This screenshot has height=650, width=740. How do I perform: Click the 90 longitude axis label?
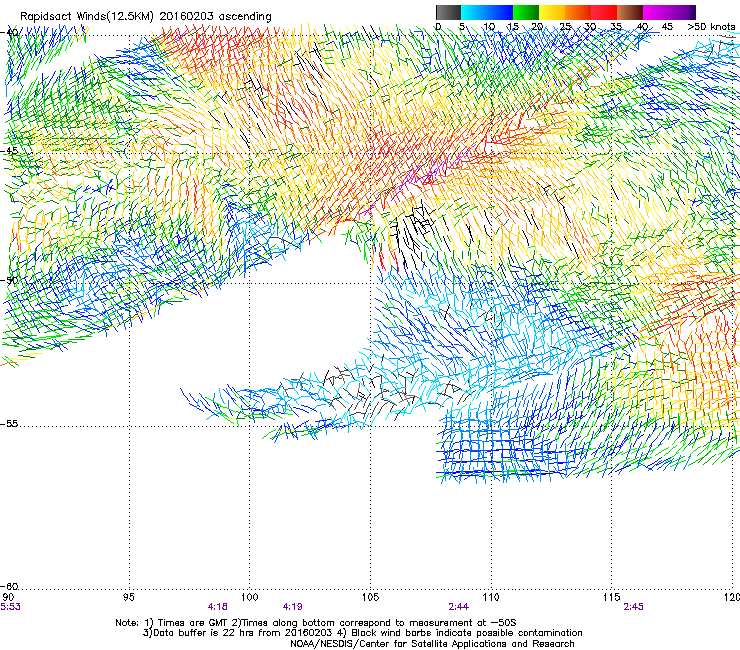point(8,597)
